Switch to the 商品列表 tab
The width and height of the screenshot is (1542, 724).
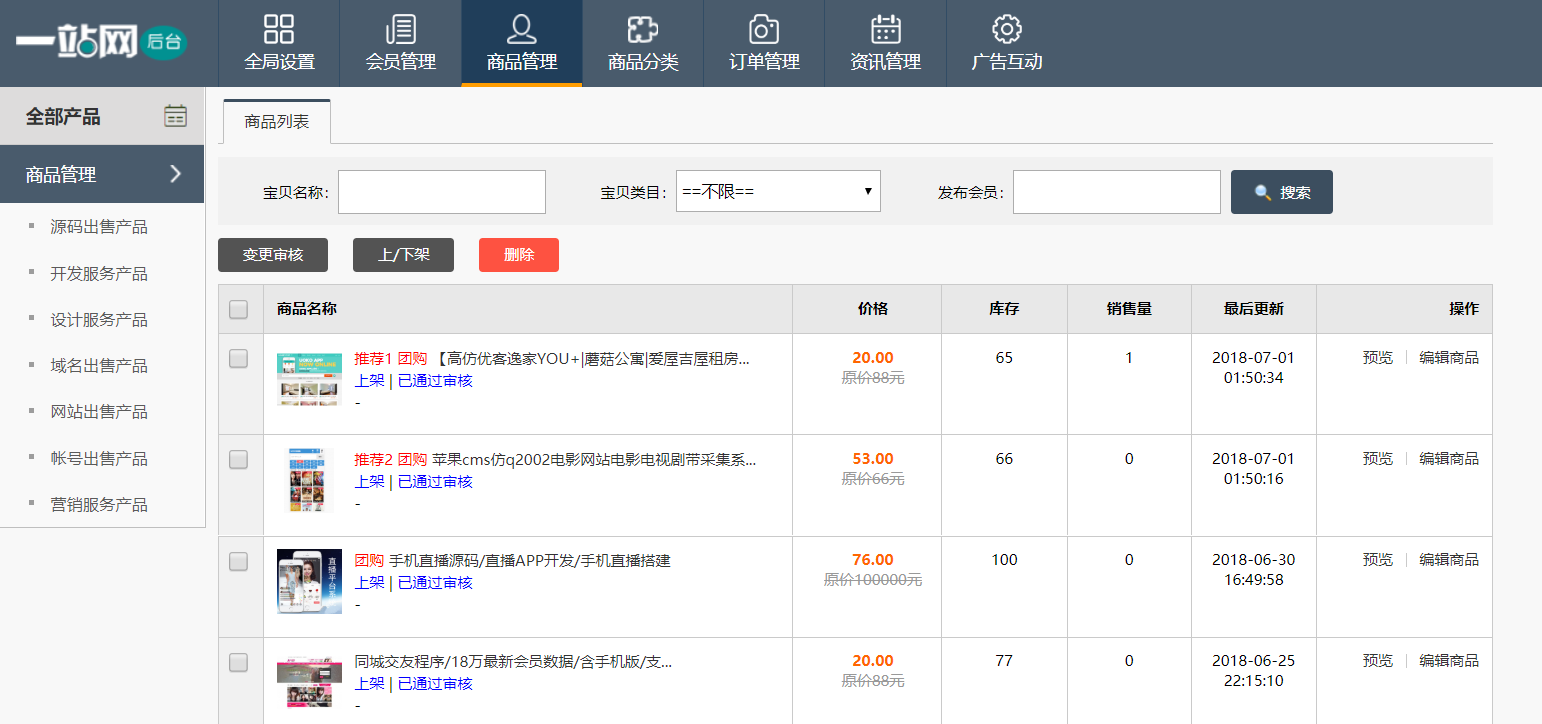pos(277,122)
